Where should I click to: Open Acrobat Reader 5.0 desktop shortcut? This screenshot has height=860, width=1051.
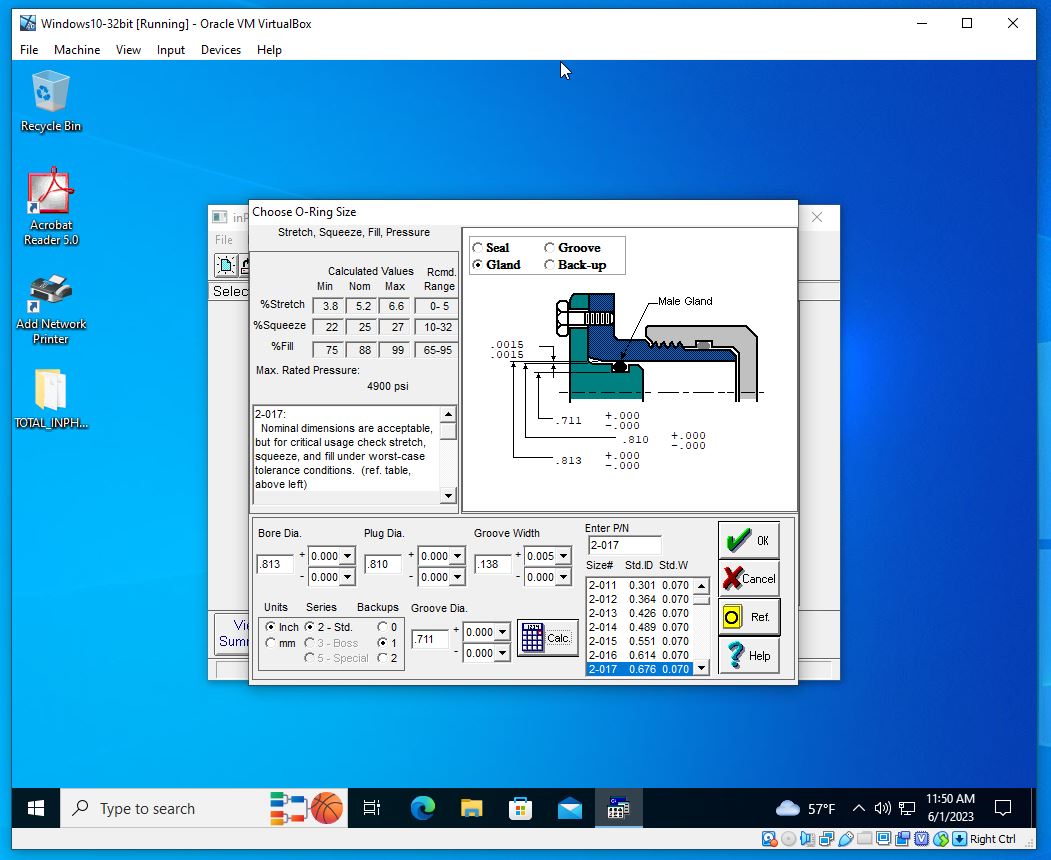click(50, 207)
